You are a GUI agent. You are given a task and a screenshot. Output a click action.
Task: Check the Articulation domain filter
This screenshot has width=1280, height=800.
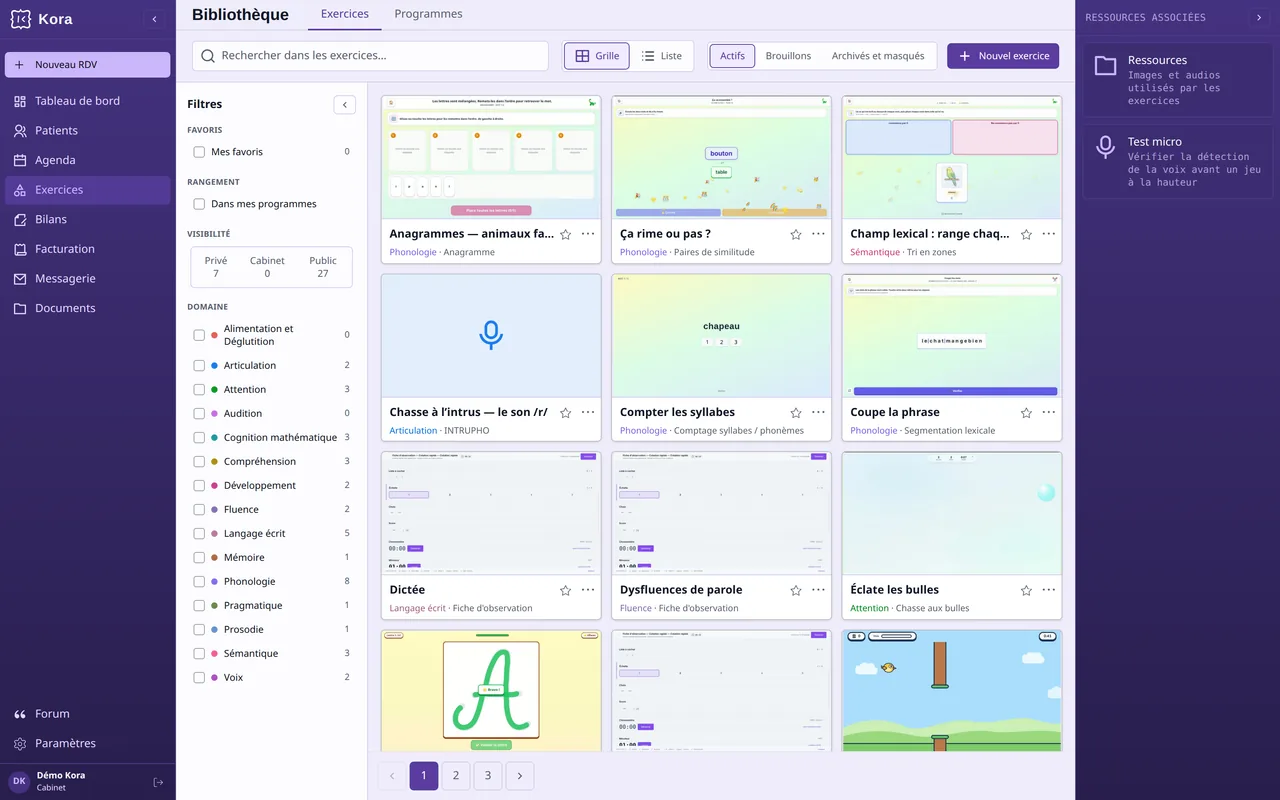point(199,366)
